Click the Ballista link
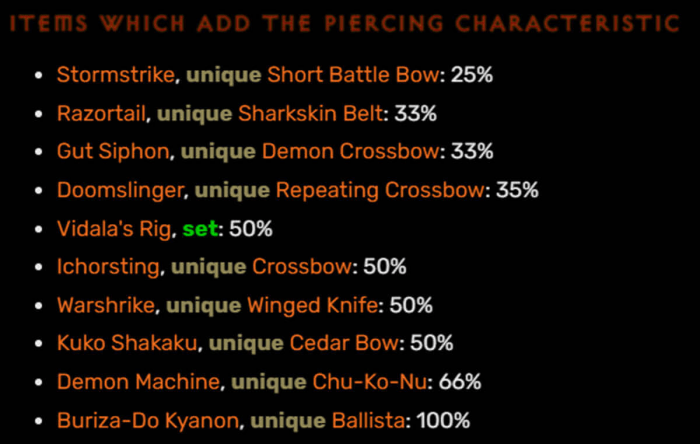 368,420
